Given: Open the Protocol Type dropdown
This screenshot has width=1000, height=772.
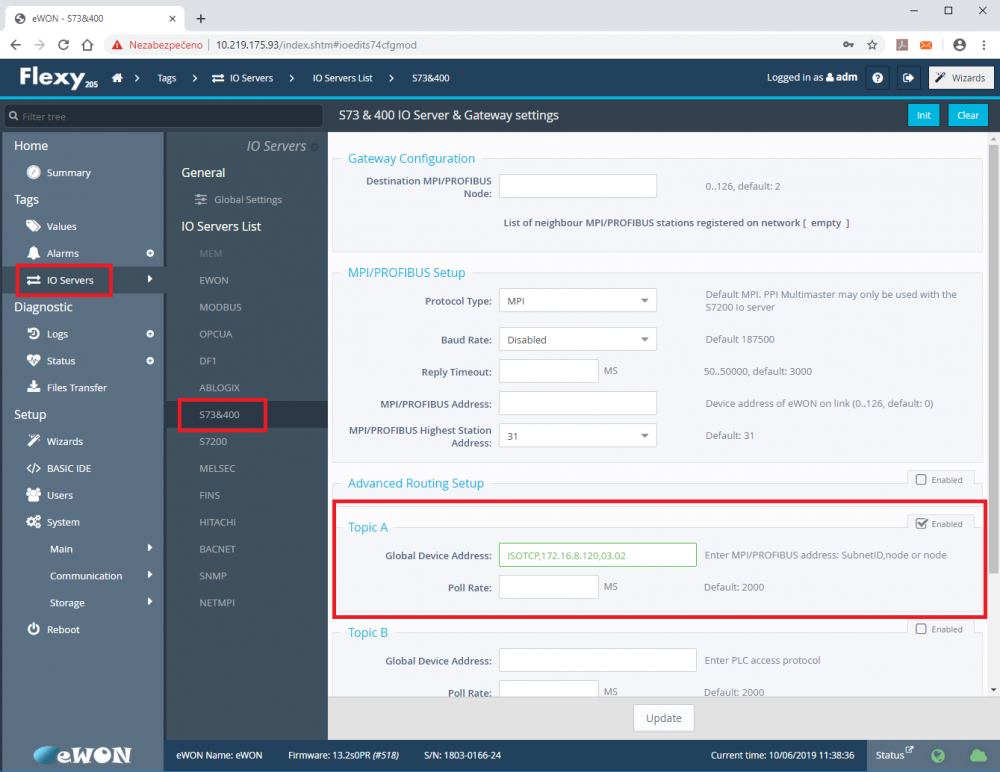Looking at the screenshot, I should point(578,301).
